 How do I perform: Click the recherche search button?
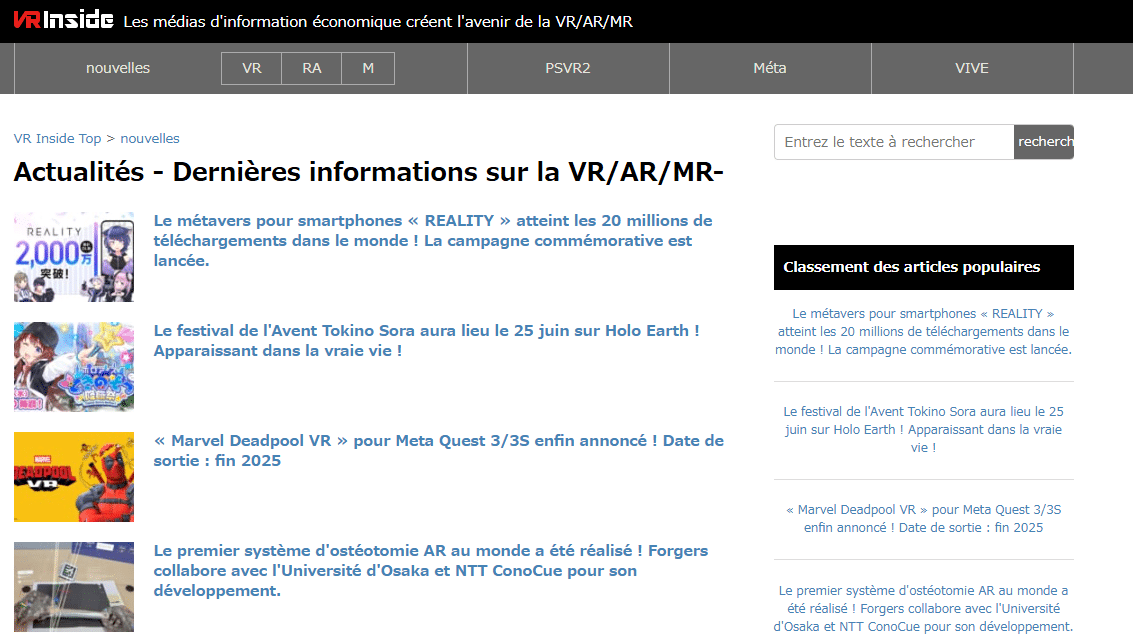click(1044, 142)
